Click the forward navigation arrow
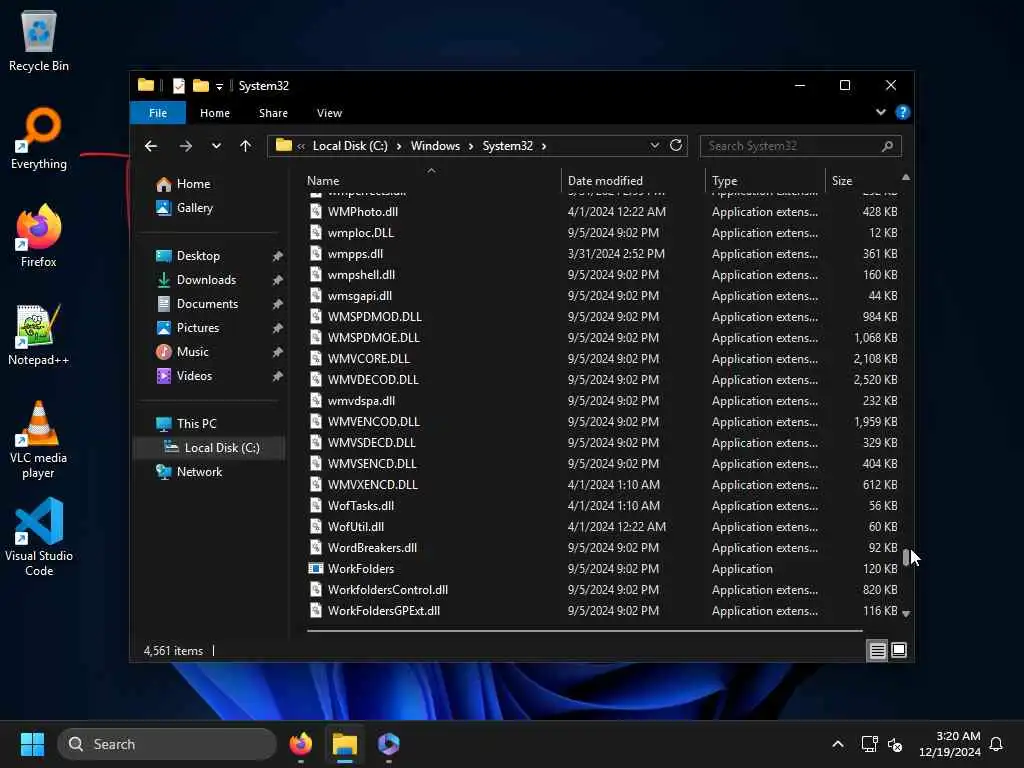This screenshot has width=1024, height=768. pyautogui.click(x=185, y=146)
